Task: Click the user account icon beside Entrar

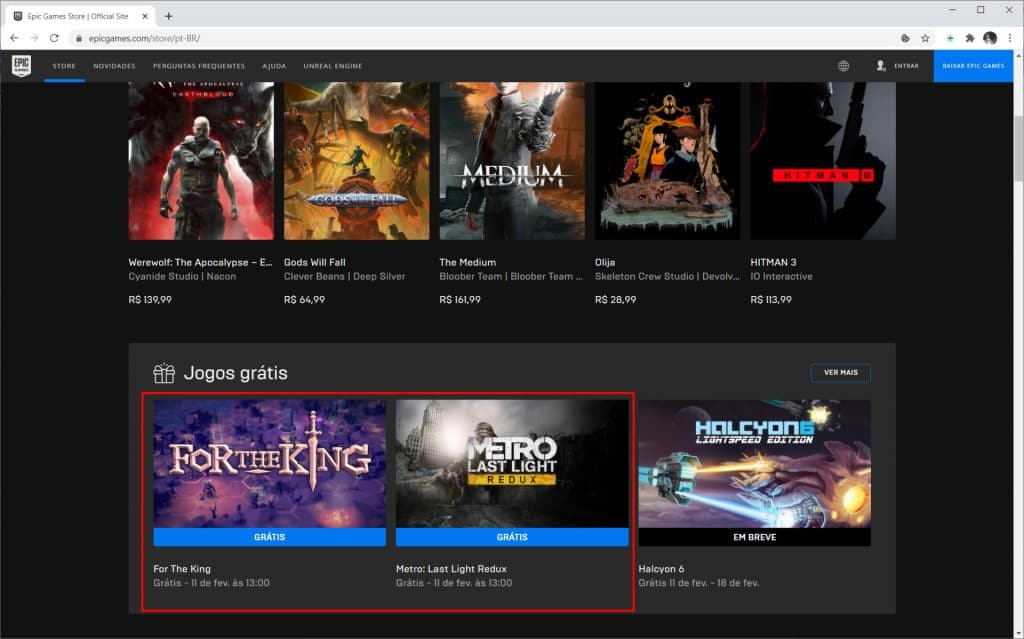Action: (x=880, y=66)
